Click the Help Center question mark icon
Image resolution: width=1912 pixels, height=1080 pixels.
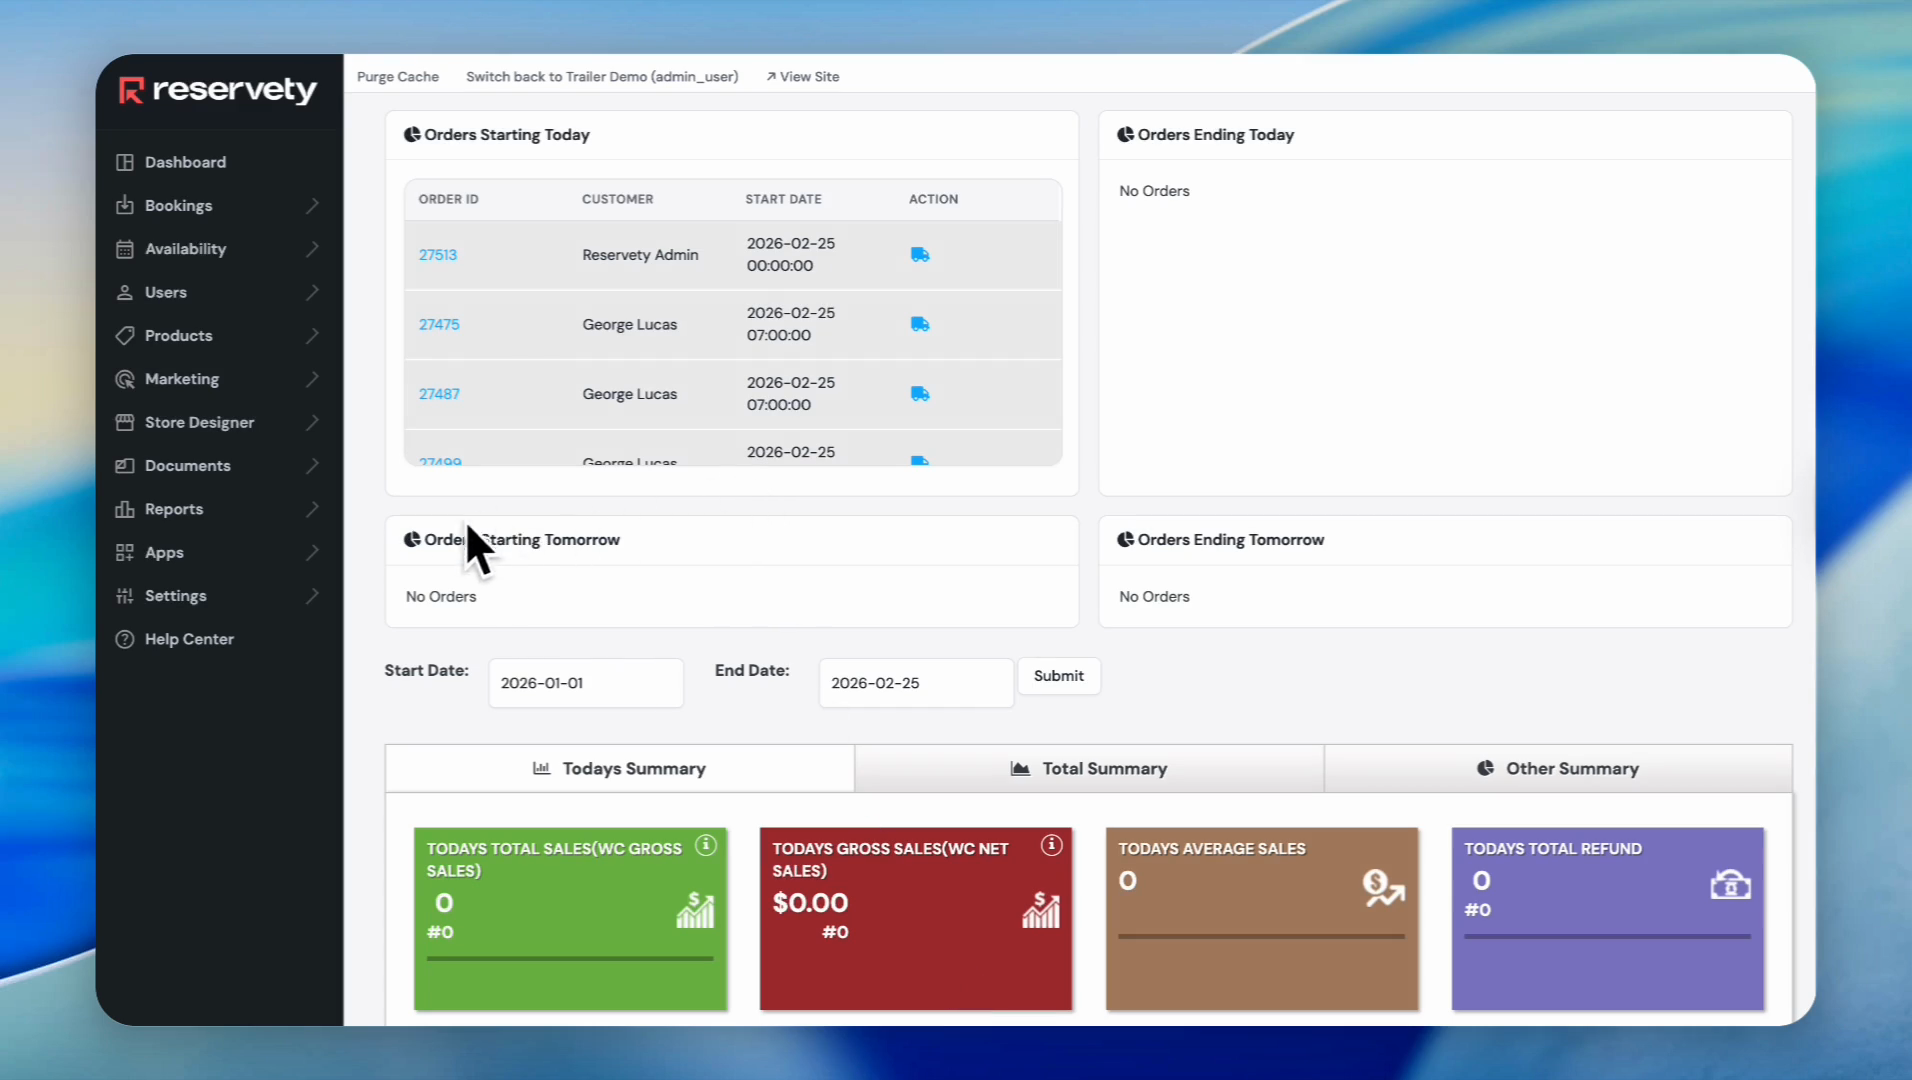[125, 639]
